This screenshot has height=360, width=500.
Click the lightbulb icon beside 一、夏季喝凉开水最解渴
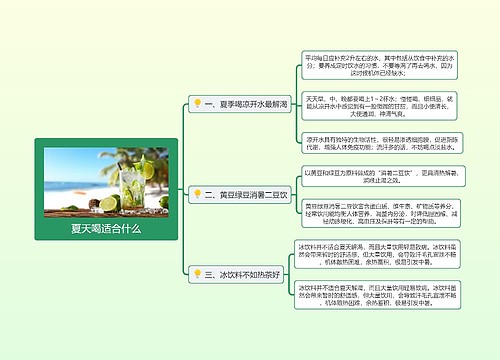tap(197, 103)
